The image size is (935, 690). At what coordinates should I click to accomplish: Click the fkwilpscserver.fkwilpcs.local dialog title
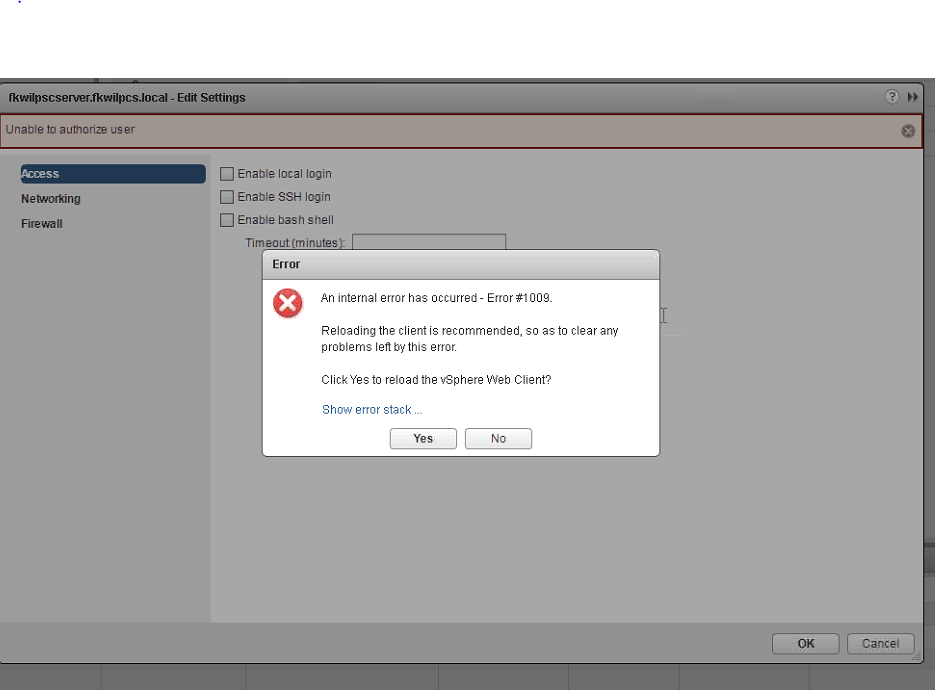click(127, 97)
